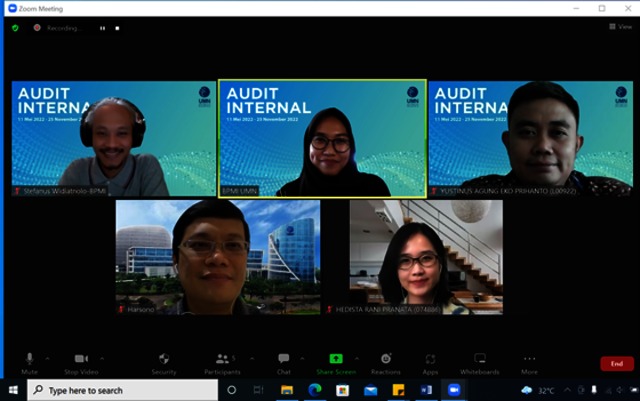Click the red End meeting button
640x401 pixels.
(617, 363)
